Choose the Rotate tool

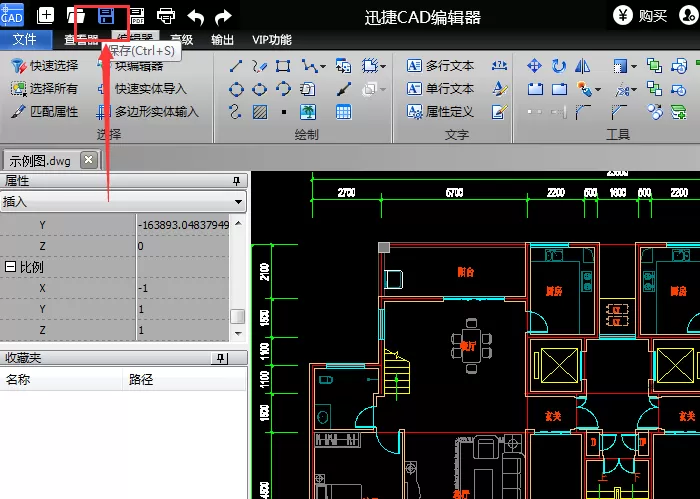[x=558, y=66]
